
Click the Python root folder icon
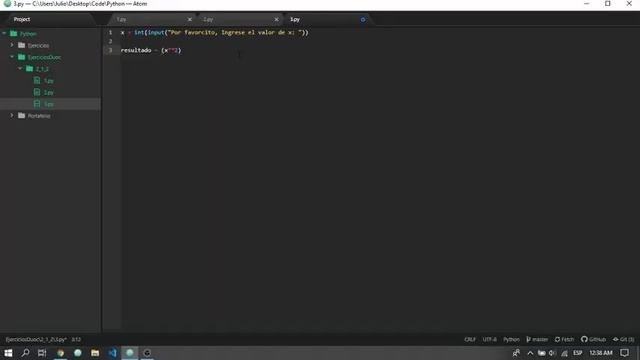pos(13,33)
